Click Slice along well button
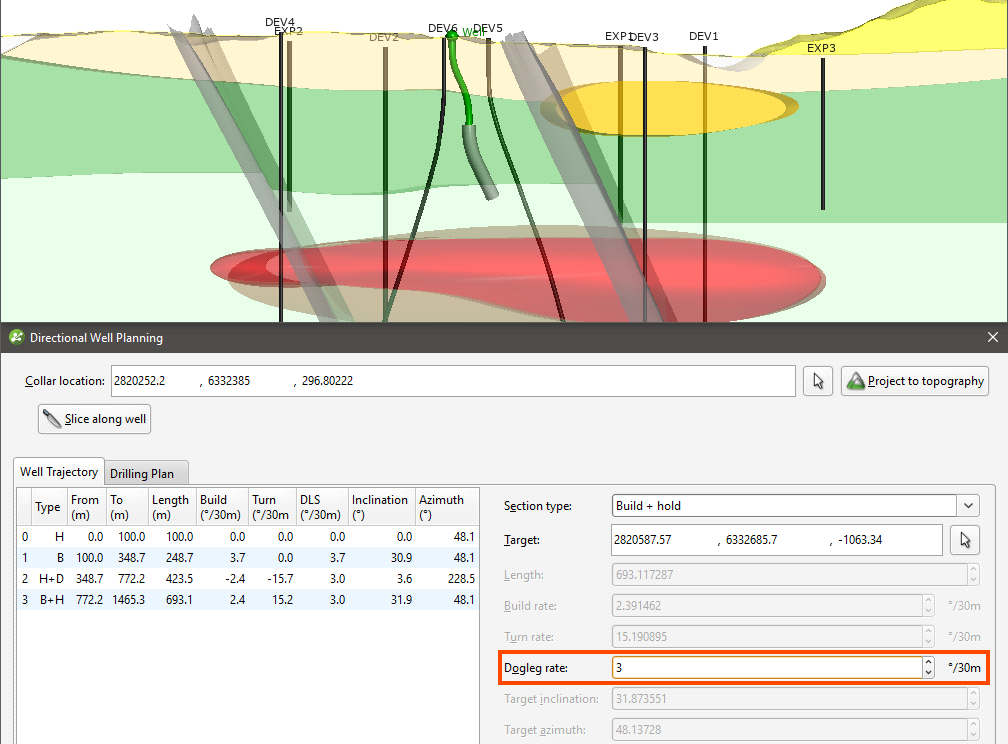This screenshot has width=1008, height=744. (95, 419)
